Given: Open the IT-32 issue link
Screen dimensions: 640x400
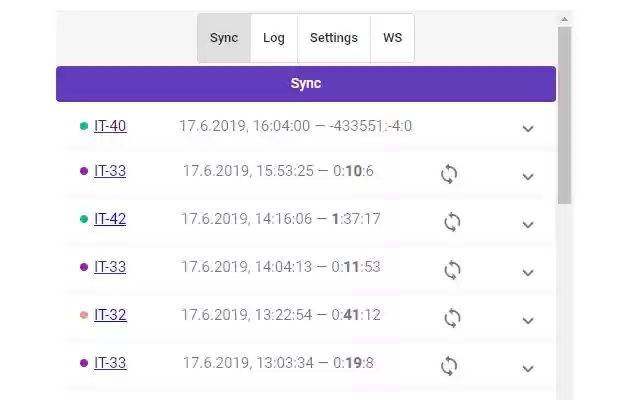Looking at the screenshot, I should tap(110, 315).
